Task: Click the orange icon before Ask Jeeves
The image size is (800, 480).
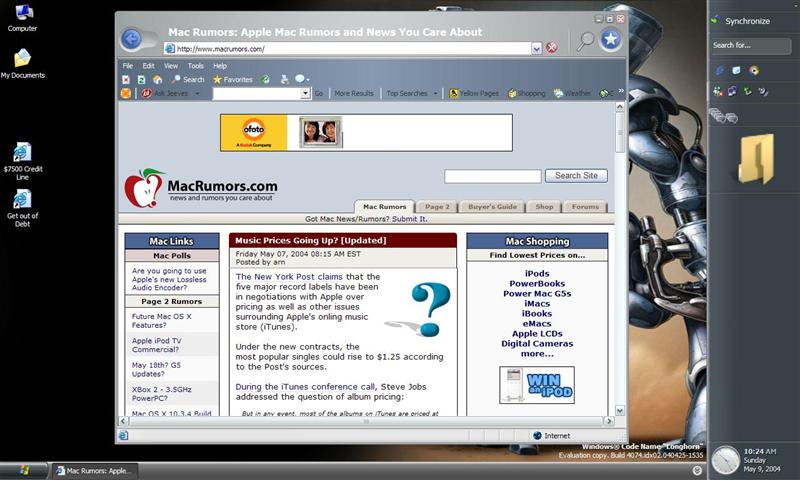Action: pyautogui.click(x=126, y=93)
